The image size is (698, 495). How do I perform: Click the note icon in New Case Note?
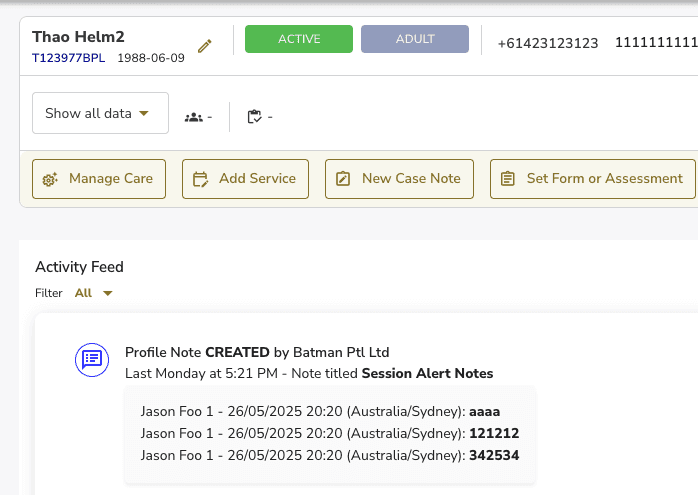click(x=343, y=179)
